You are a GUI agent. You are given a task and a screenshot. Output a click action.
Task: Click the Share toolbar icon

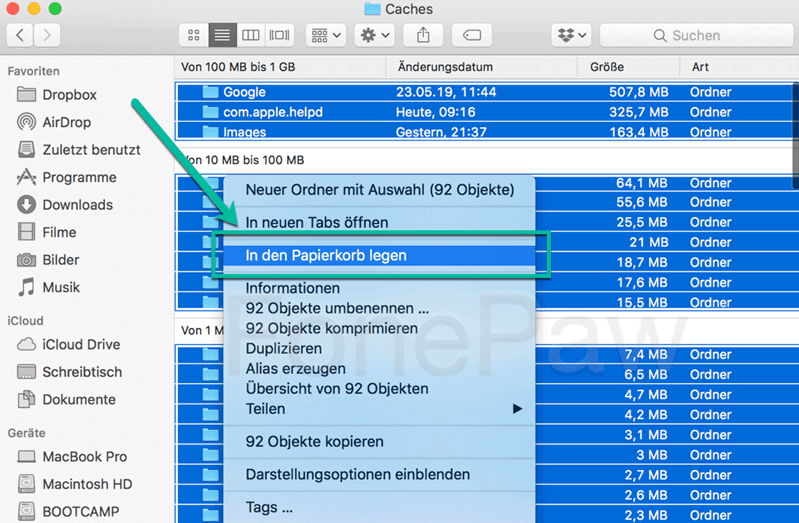point(423,35)
